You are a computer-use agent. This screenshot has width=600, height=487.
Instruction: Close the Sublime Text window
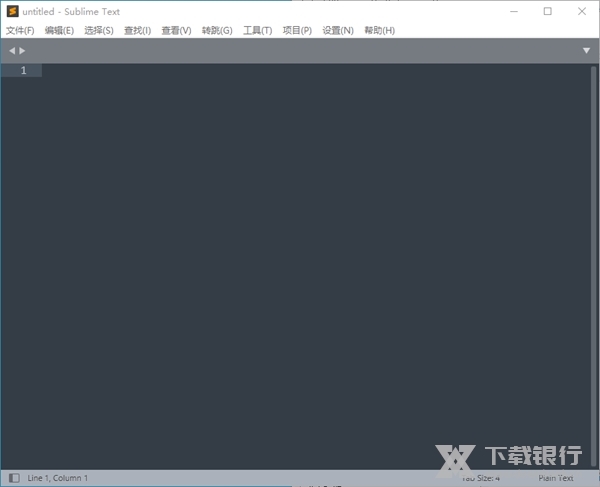pyautogui.click(x=582, y=11)
